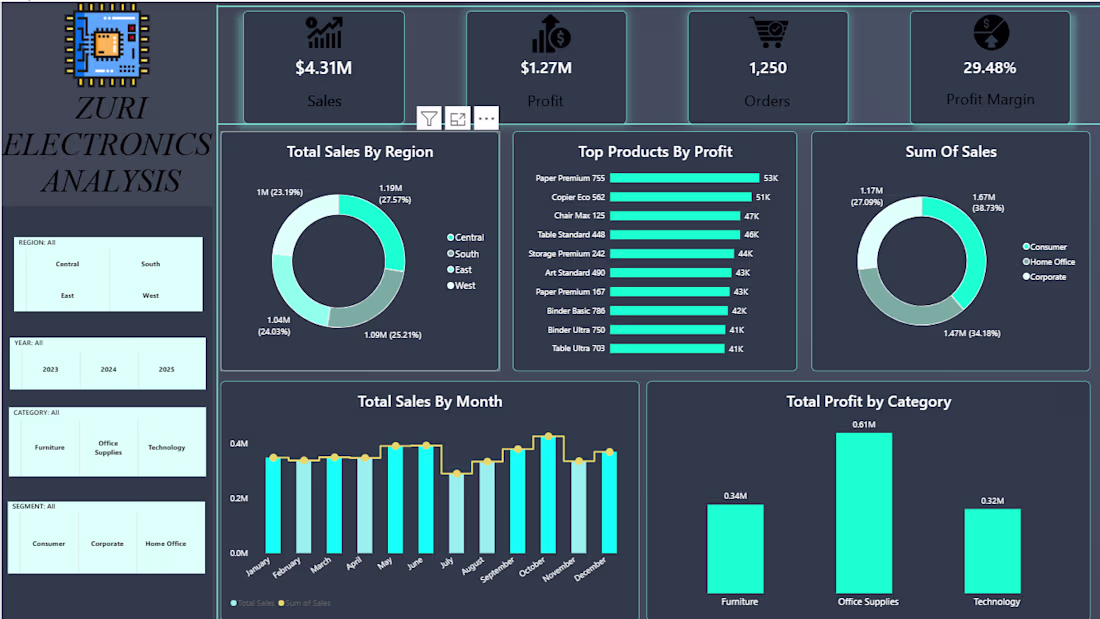Click the West legend marker

(x=450, y=286)
